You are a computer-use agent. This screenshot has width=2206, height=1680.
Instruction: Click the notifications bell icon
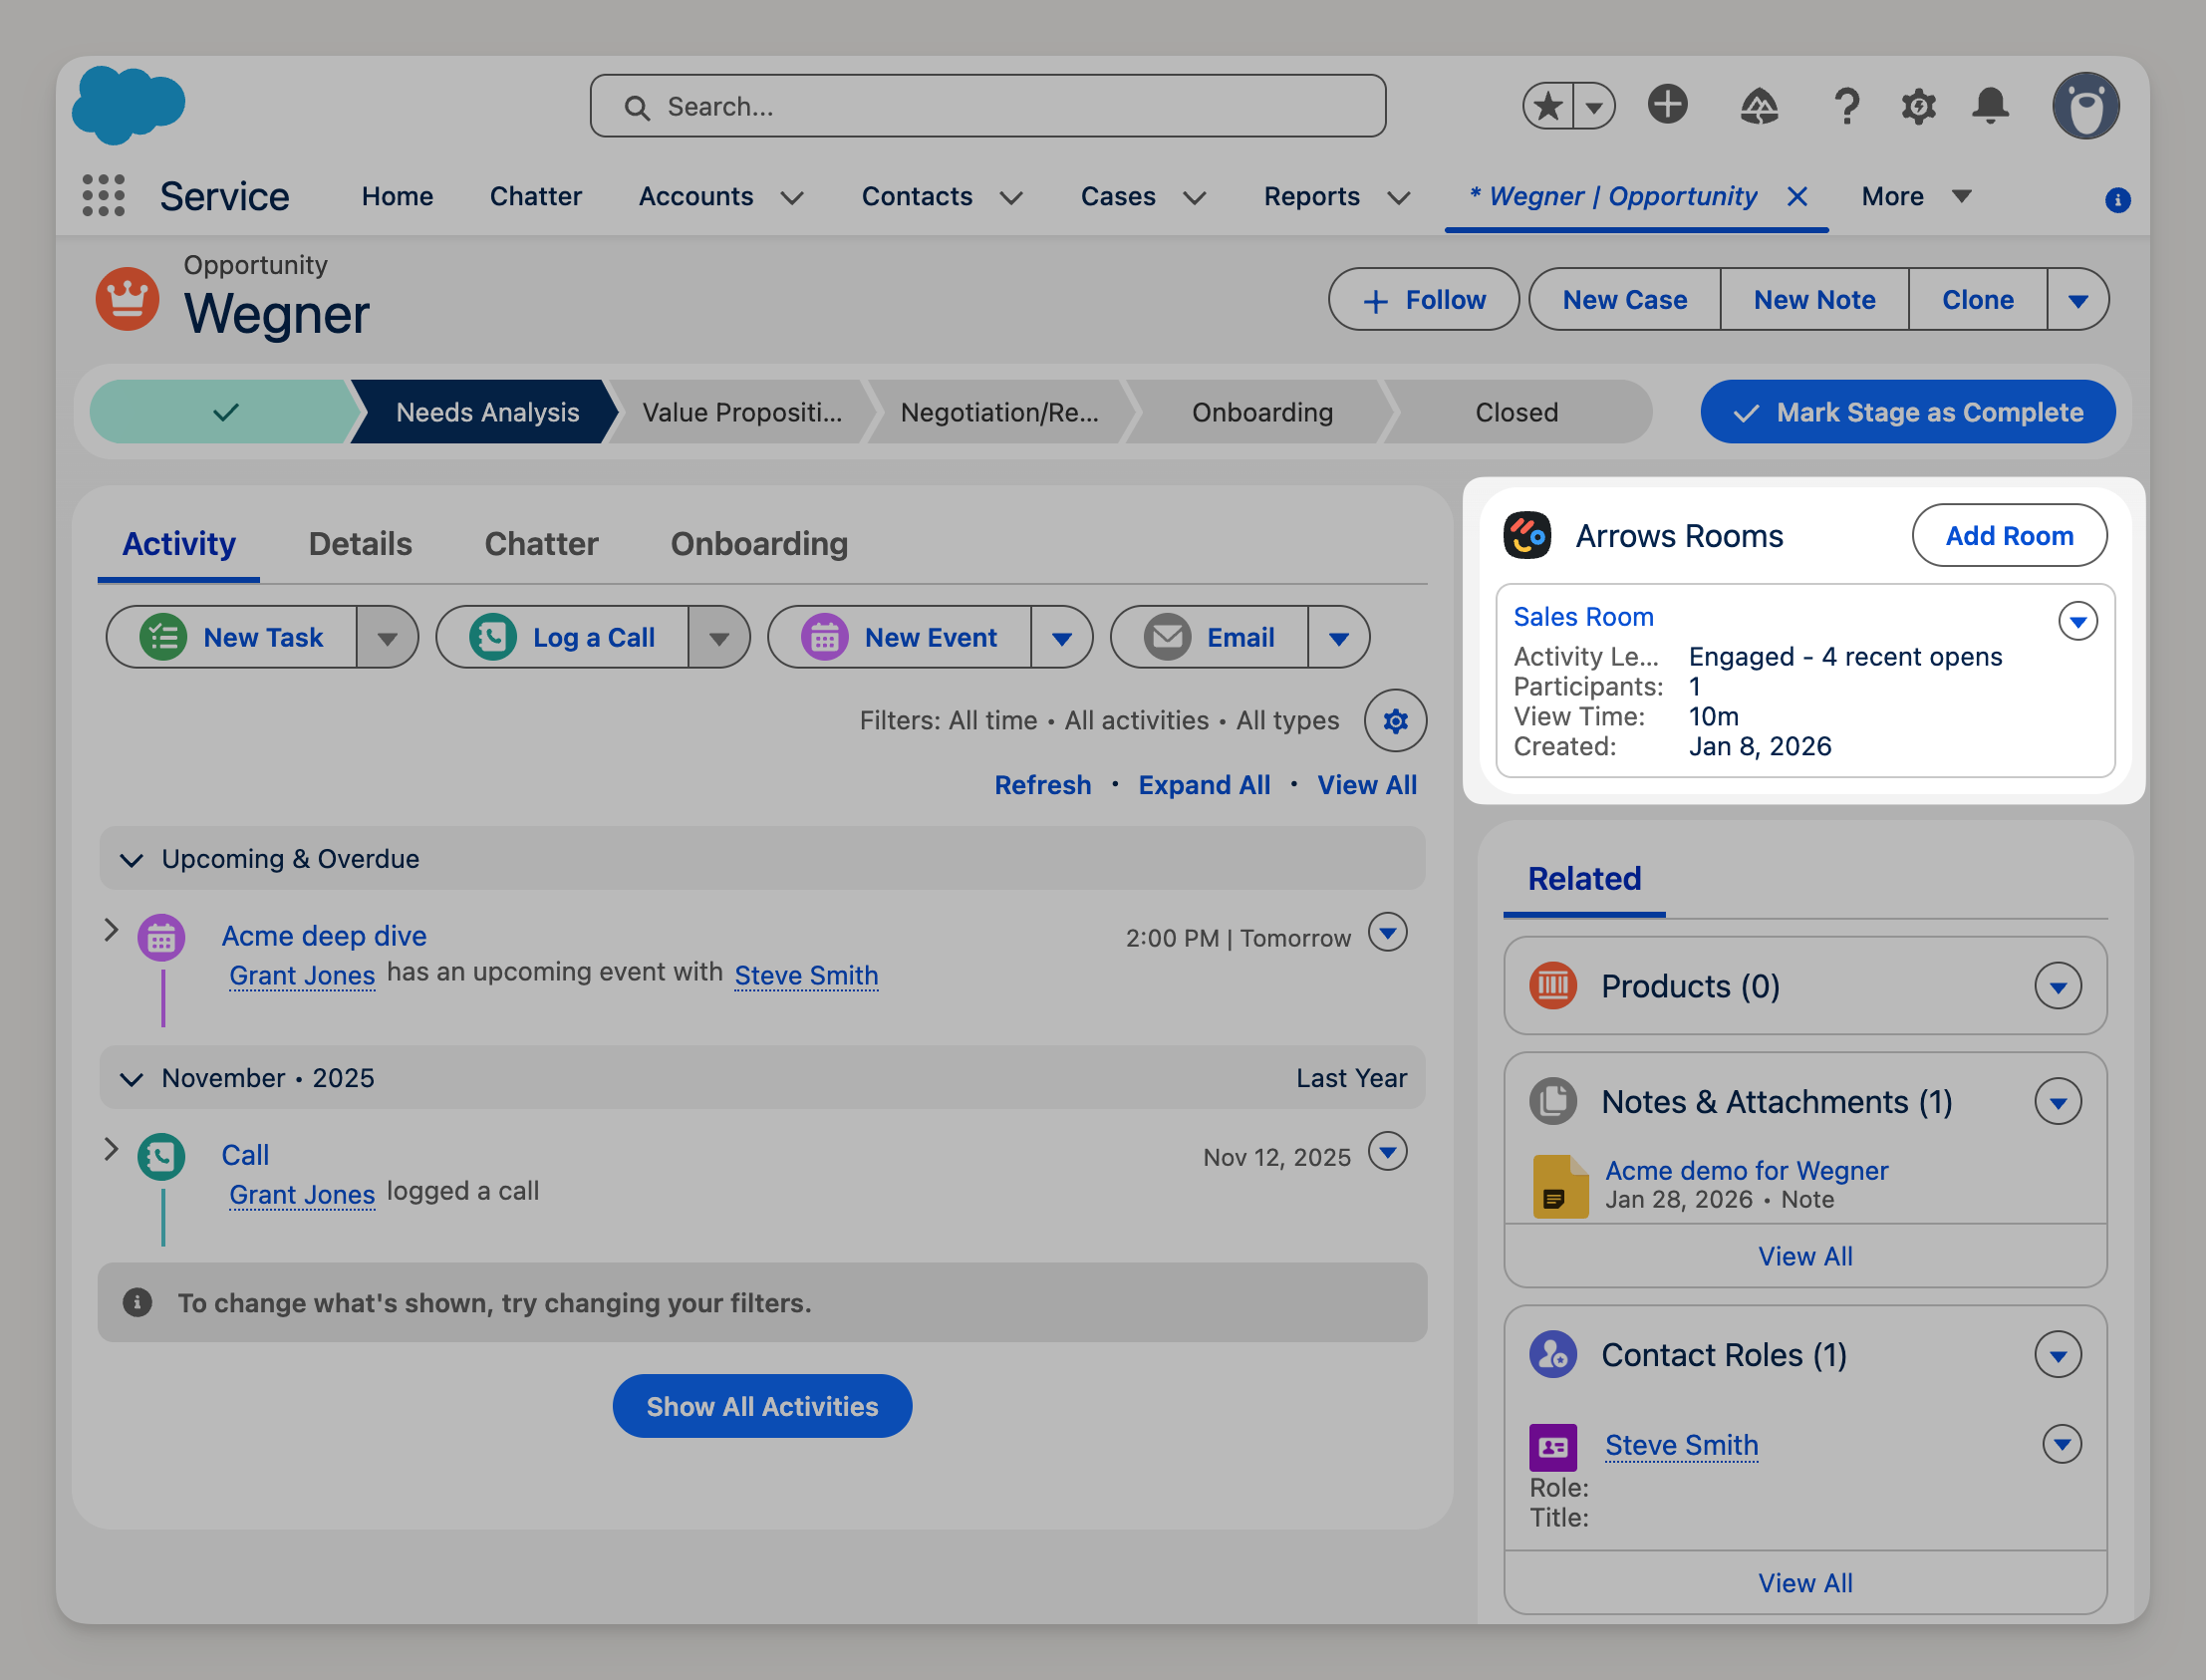pyautogui.click(x=1990, y=106)
